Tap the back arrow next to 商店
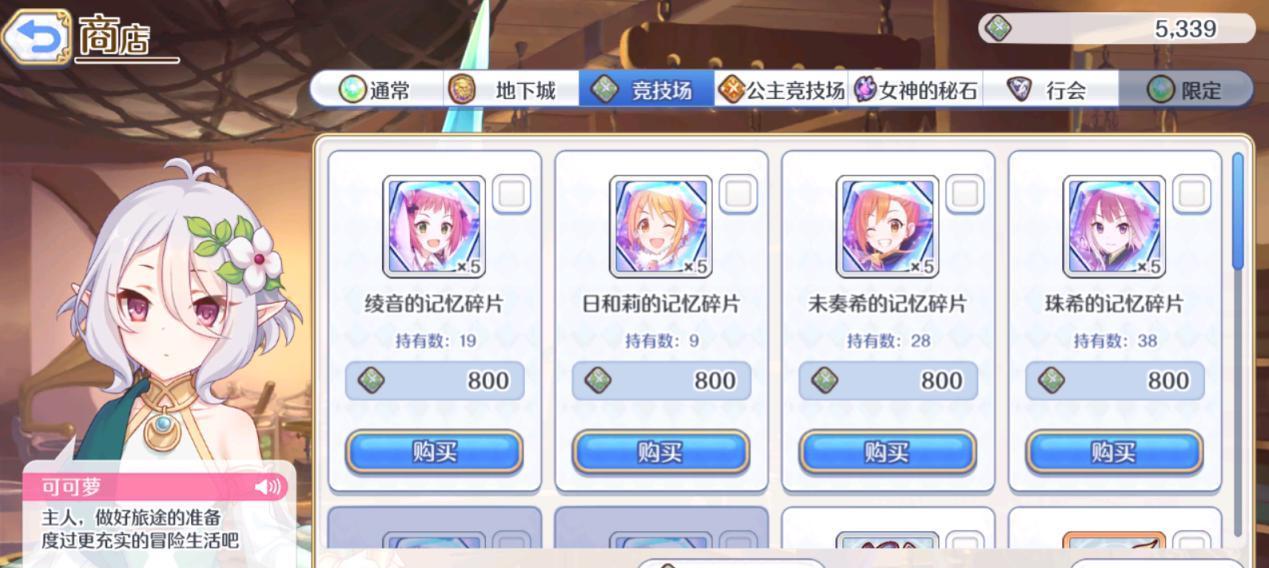Screen dimensions: 1269x568 pyautogui.click(x=35, y=37)
